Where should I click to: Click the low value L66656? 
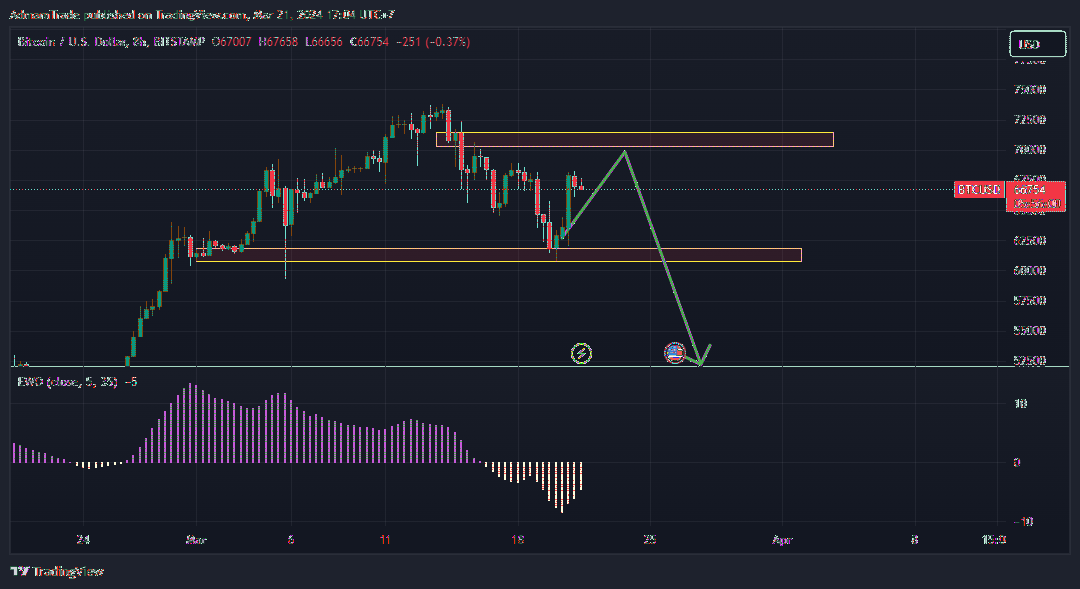click(x=323, y=42)
